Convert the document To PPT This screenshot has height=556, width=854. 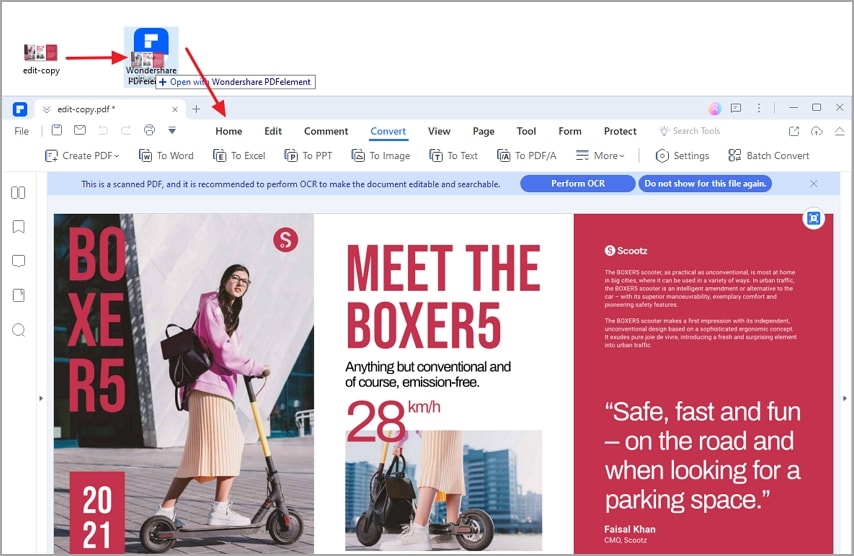point(308,156)
